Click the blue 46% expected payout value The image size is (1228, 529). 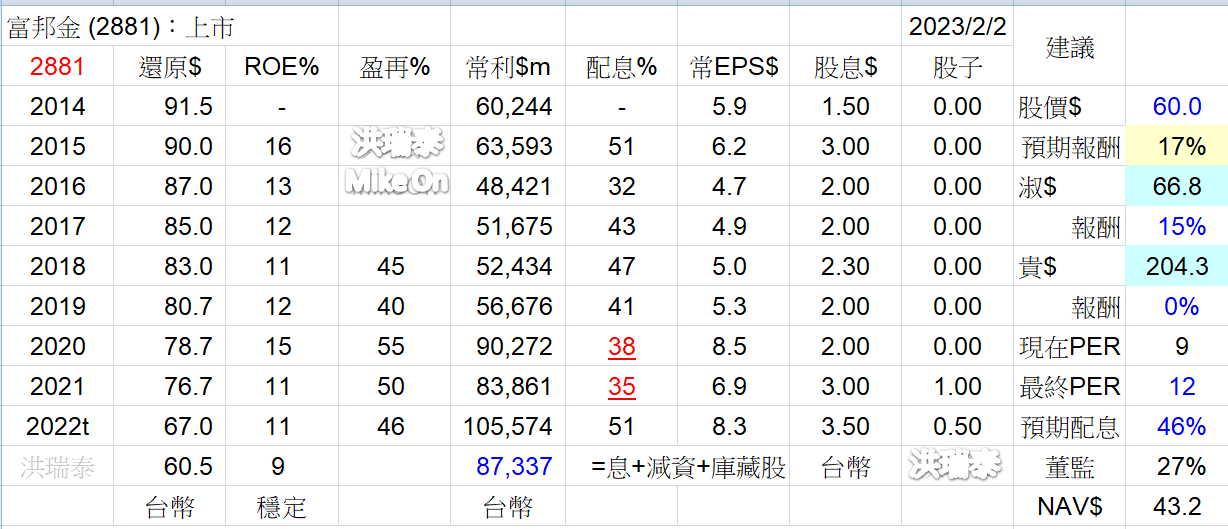pos(1182,427)
